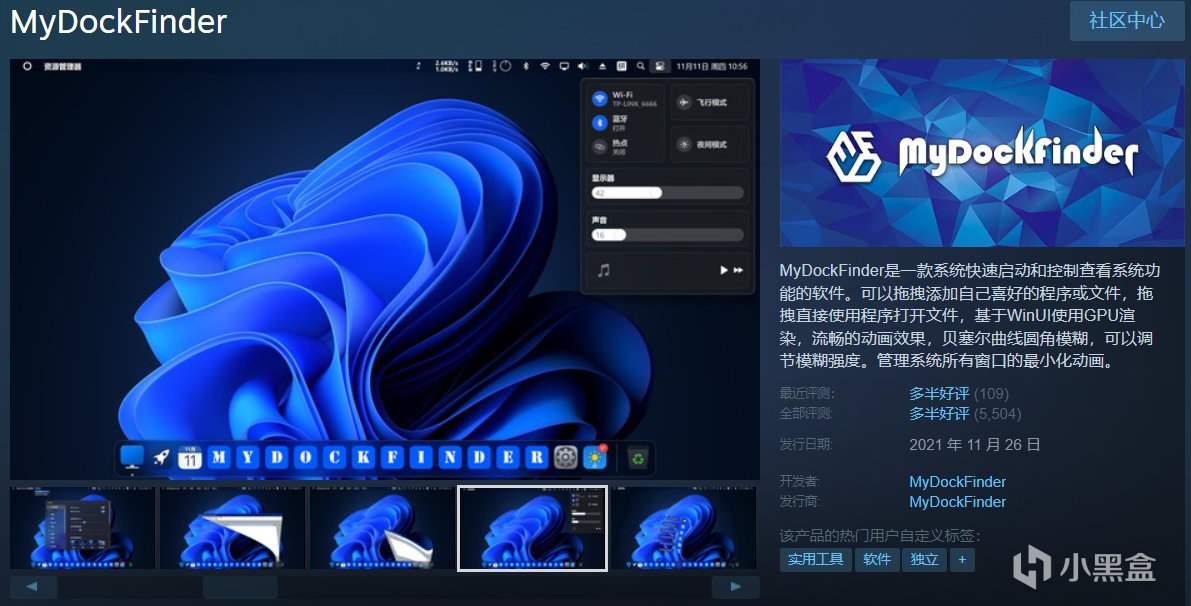The width and height of the screenshot is (1191, 606).
Task: Select thumbnail with small curled window near dock
Action: (382, 528)
